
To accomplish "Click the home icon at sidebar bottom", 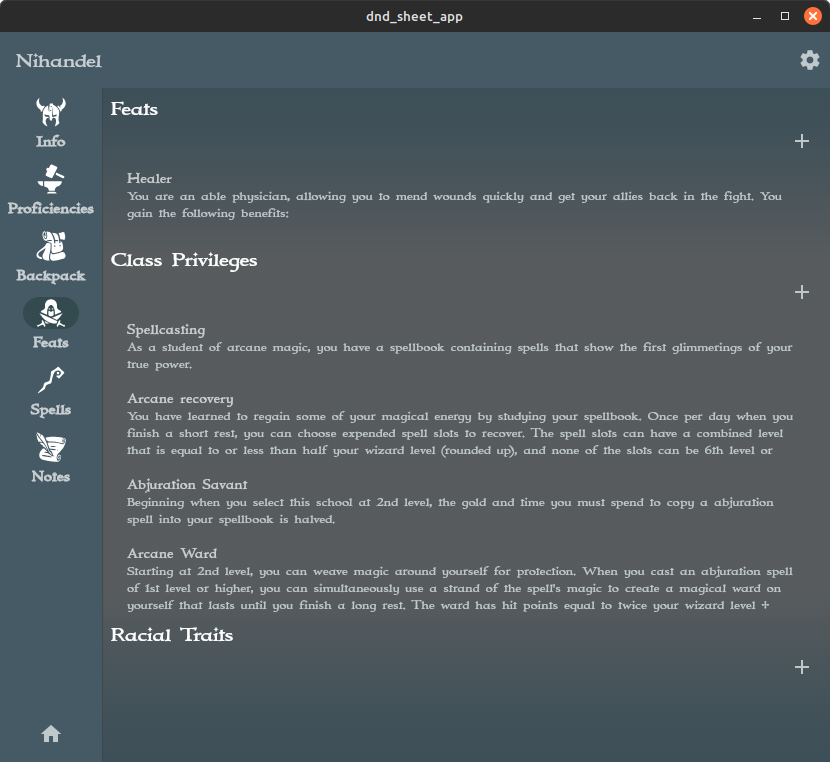I will (x=50, y=734).
